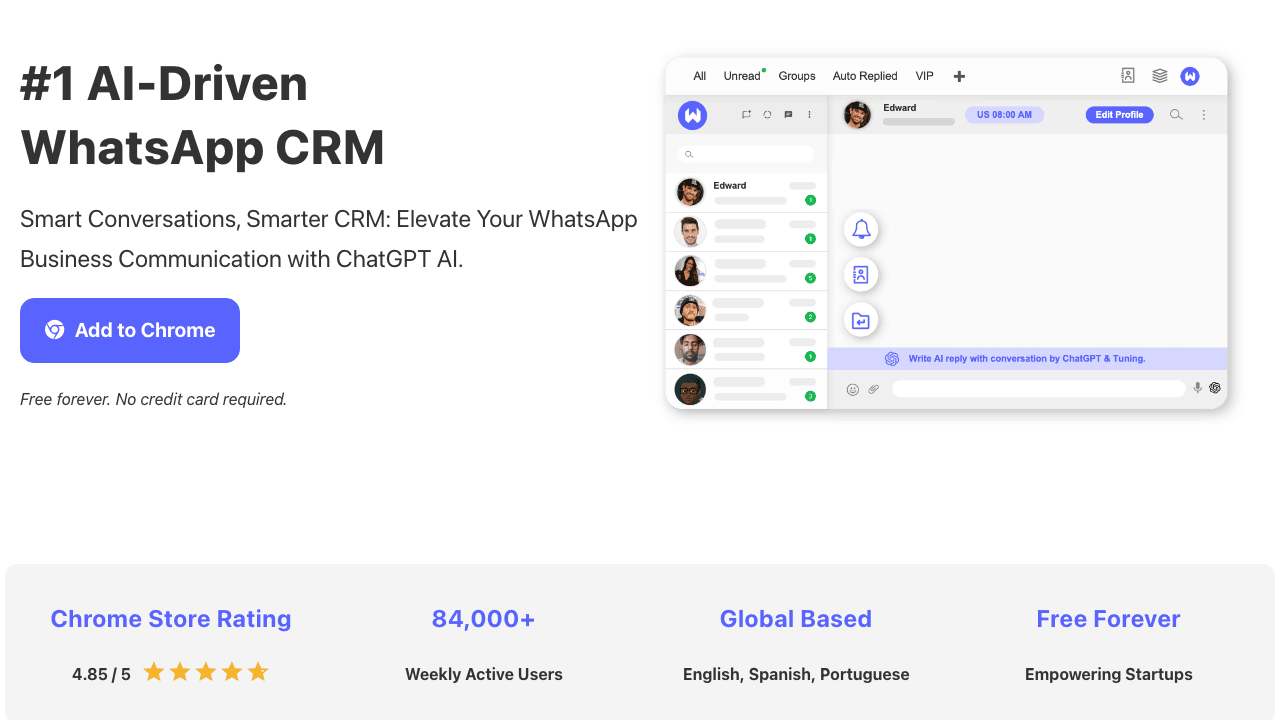Click the Edit Profile button
This screenshot has height=720, width=1280.
tap(1120, 115)
